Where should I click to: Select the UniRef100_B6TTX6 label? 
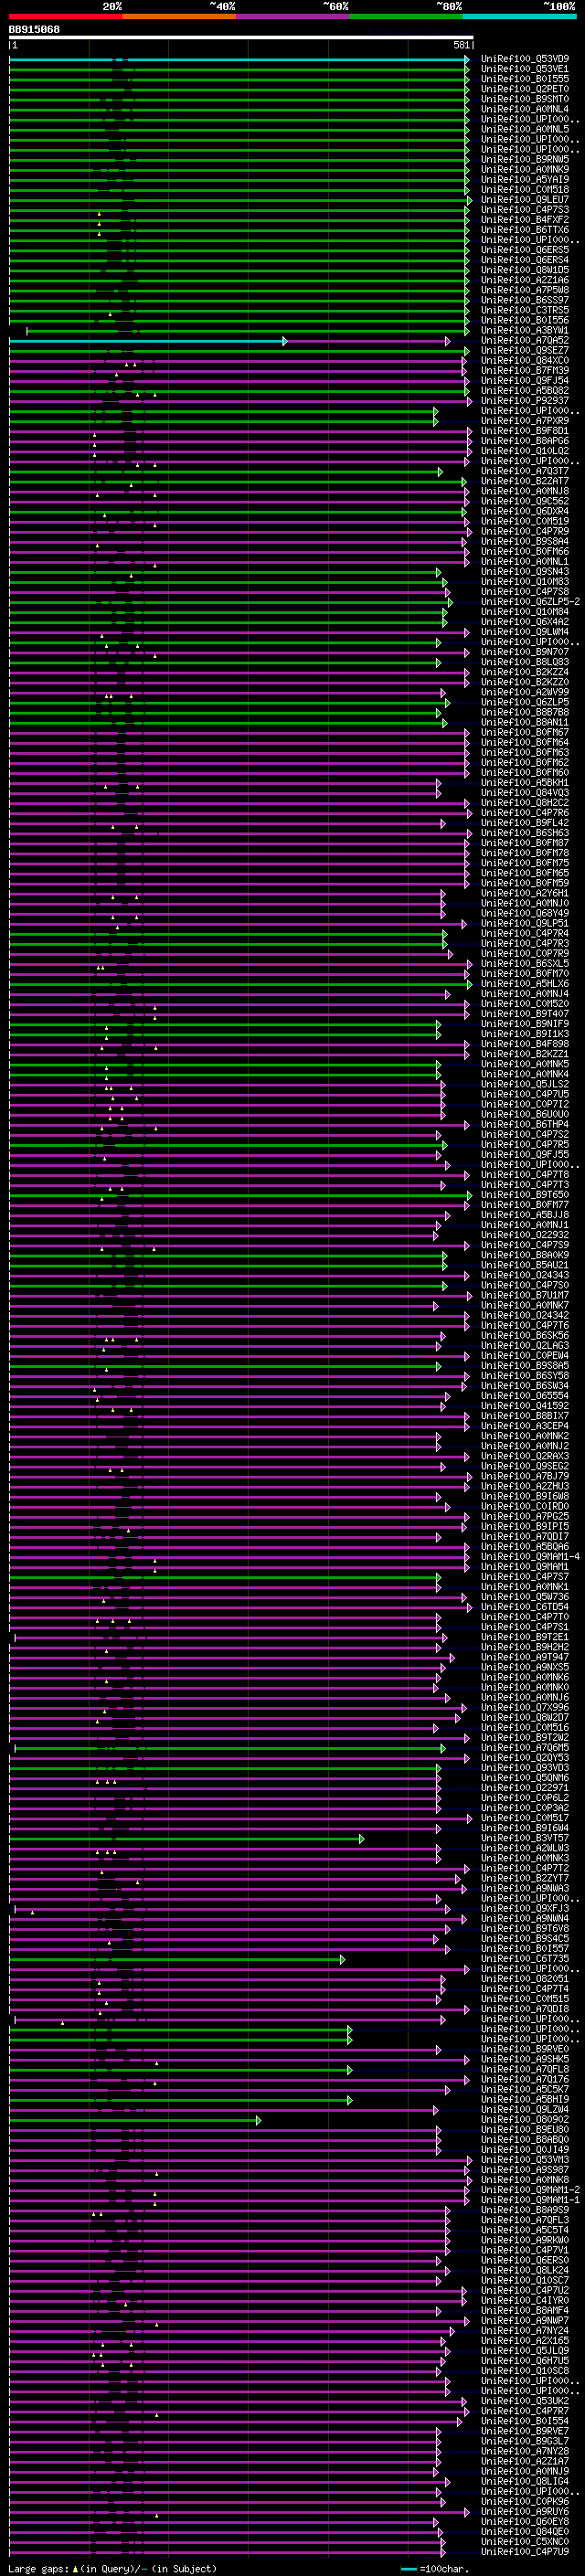pos(524,230)
